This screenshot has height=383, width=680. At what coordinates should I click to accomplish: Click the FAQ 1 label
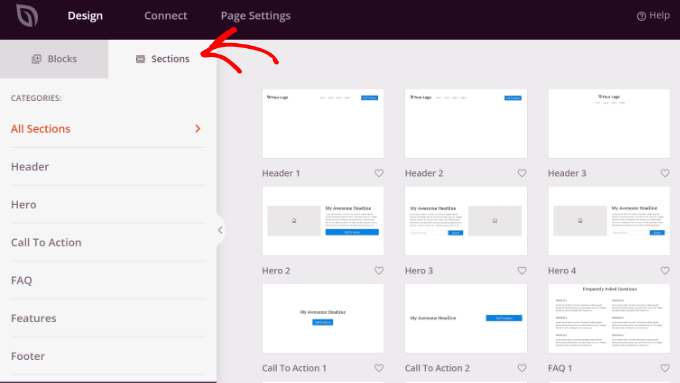[x=560, y=368]
